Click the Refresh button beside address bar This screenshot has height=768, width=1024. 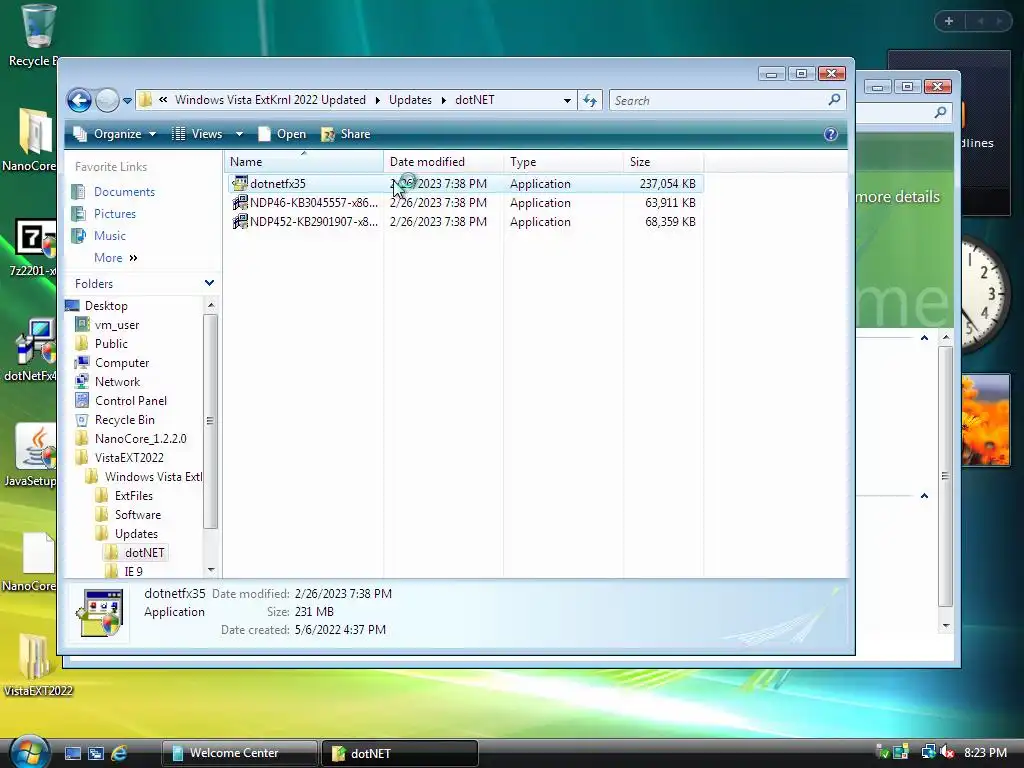590,101
